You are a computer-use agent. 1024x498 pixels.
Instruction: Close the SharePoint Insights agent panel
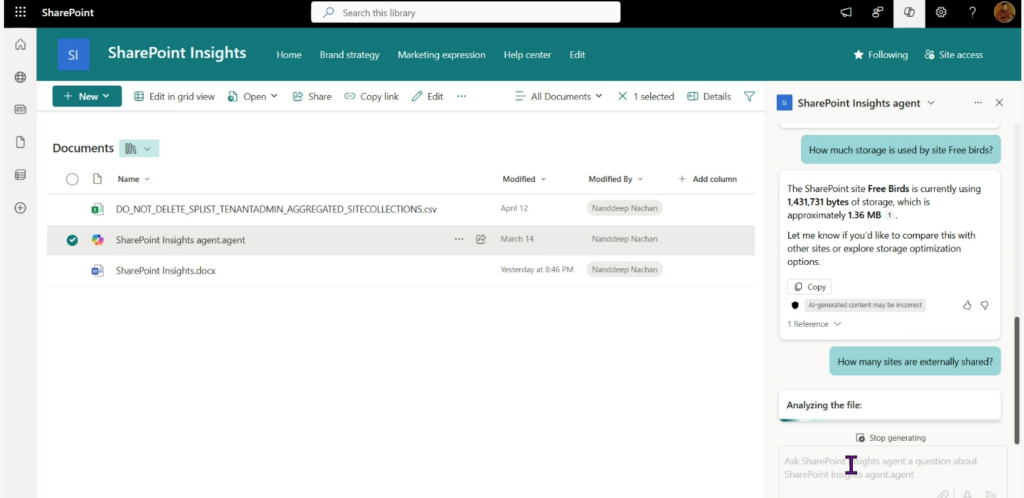999,102
